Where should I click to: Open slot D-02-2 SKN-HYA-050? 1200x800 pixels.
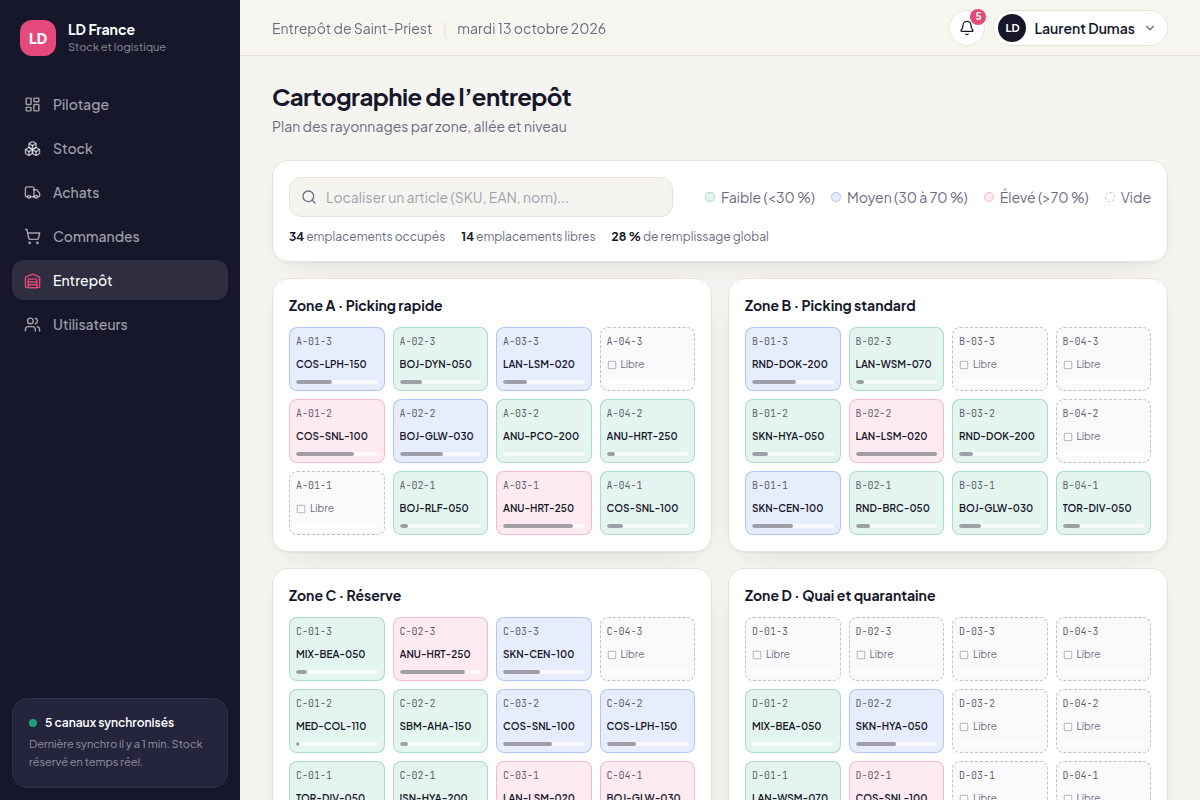896,721
